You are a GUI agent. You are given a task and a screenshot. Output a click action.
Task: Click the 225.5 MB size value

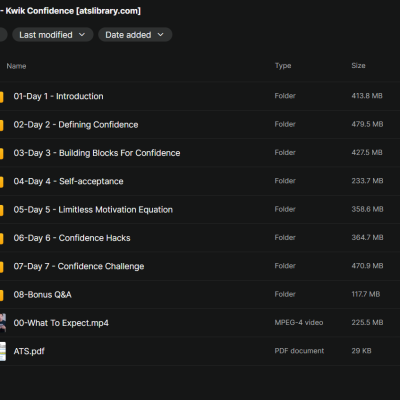click(x=367, y=323)
